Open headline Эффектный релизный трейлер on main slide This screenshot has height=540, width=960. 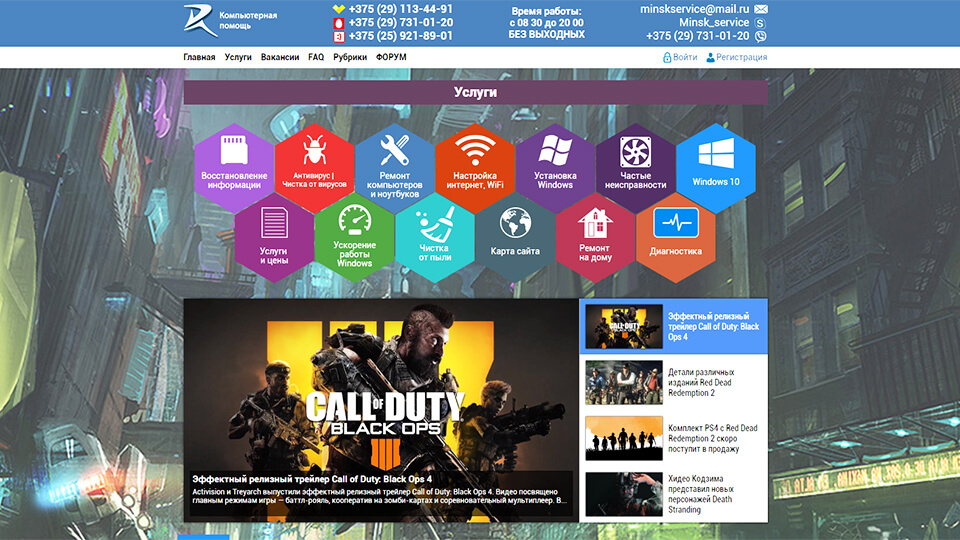coord(312,479)
